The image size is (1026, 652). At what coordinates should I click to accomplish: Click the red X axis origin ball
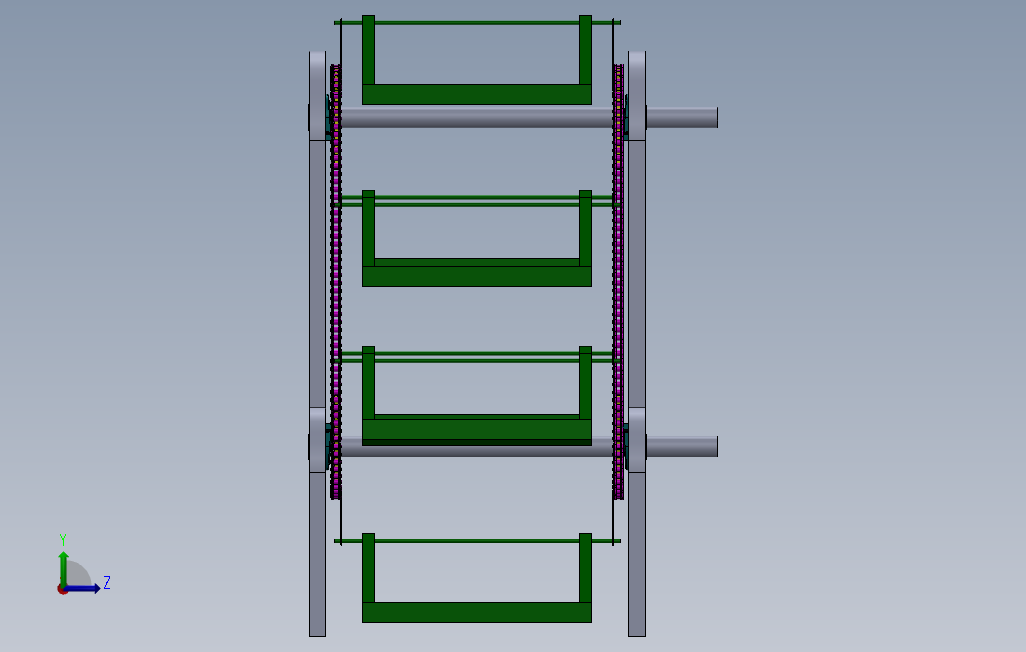pos(62,590)
